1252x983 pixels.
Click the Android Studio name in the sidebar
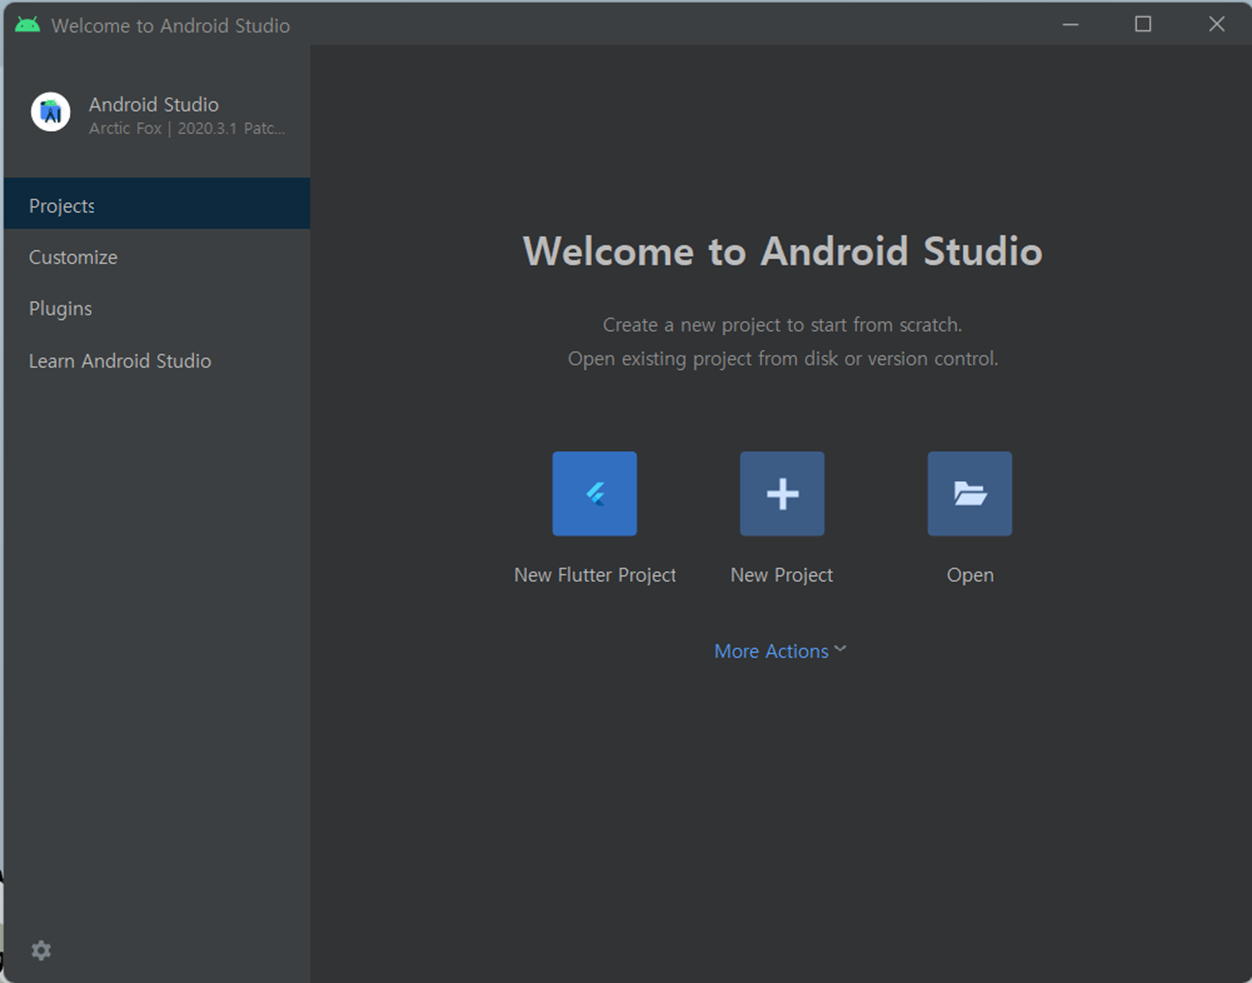click(x=154, y=104)
